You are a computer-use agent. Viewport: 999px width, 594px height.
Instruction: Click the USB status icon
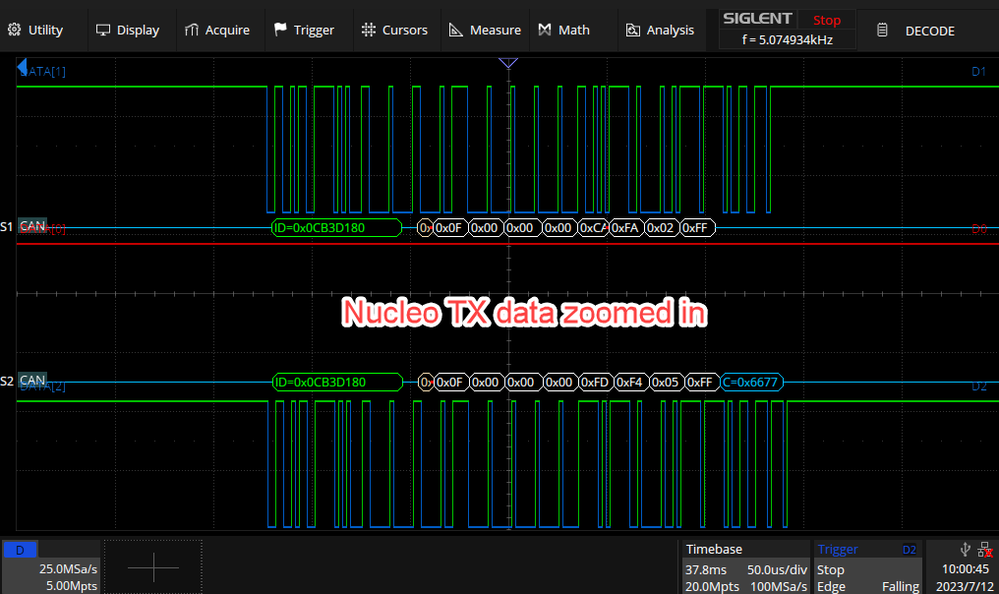(965, 549)
